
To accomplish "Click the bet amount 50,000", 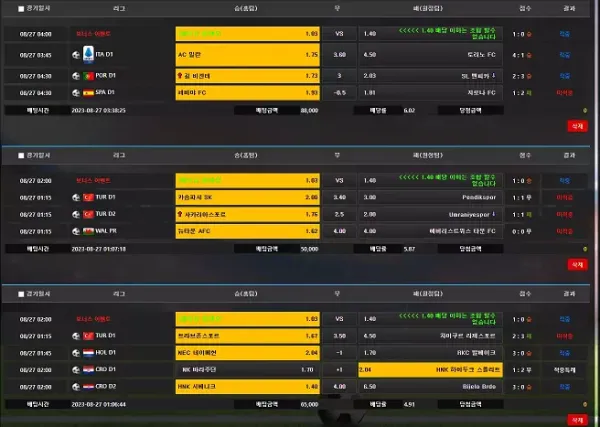I will point(310,249).
